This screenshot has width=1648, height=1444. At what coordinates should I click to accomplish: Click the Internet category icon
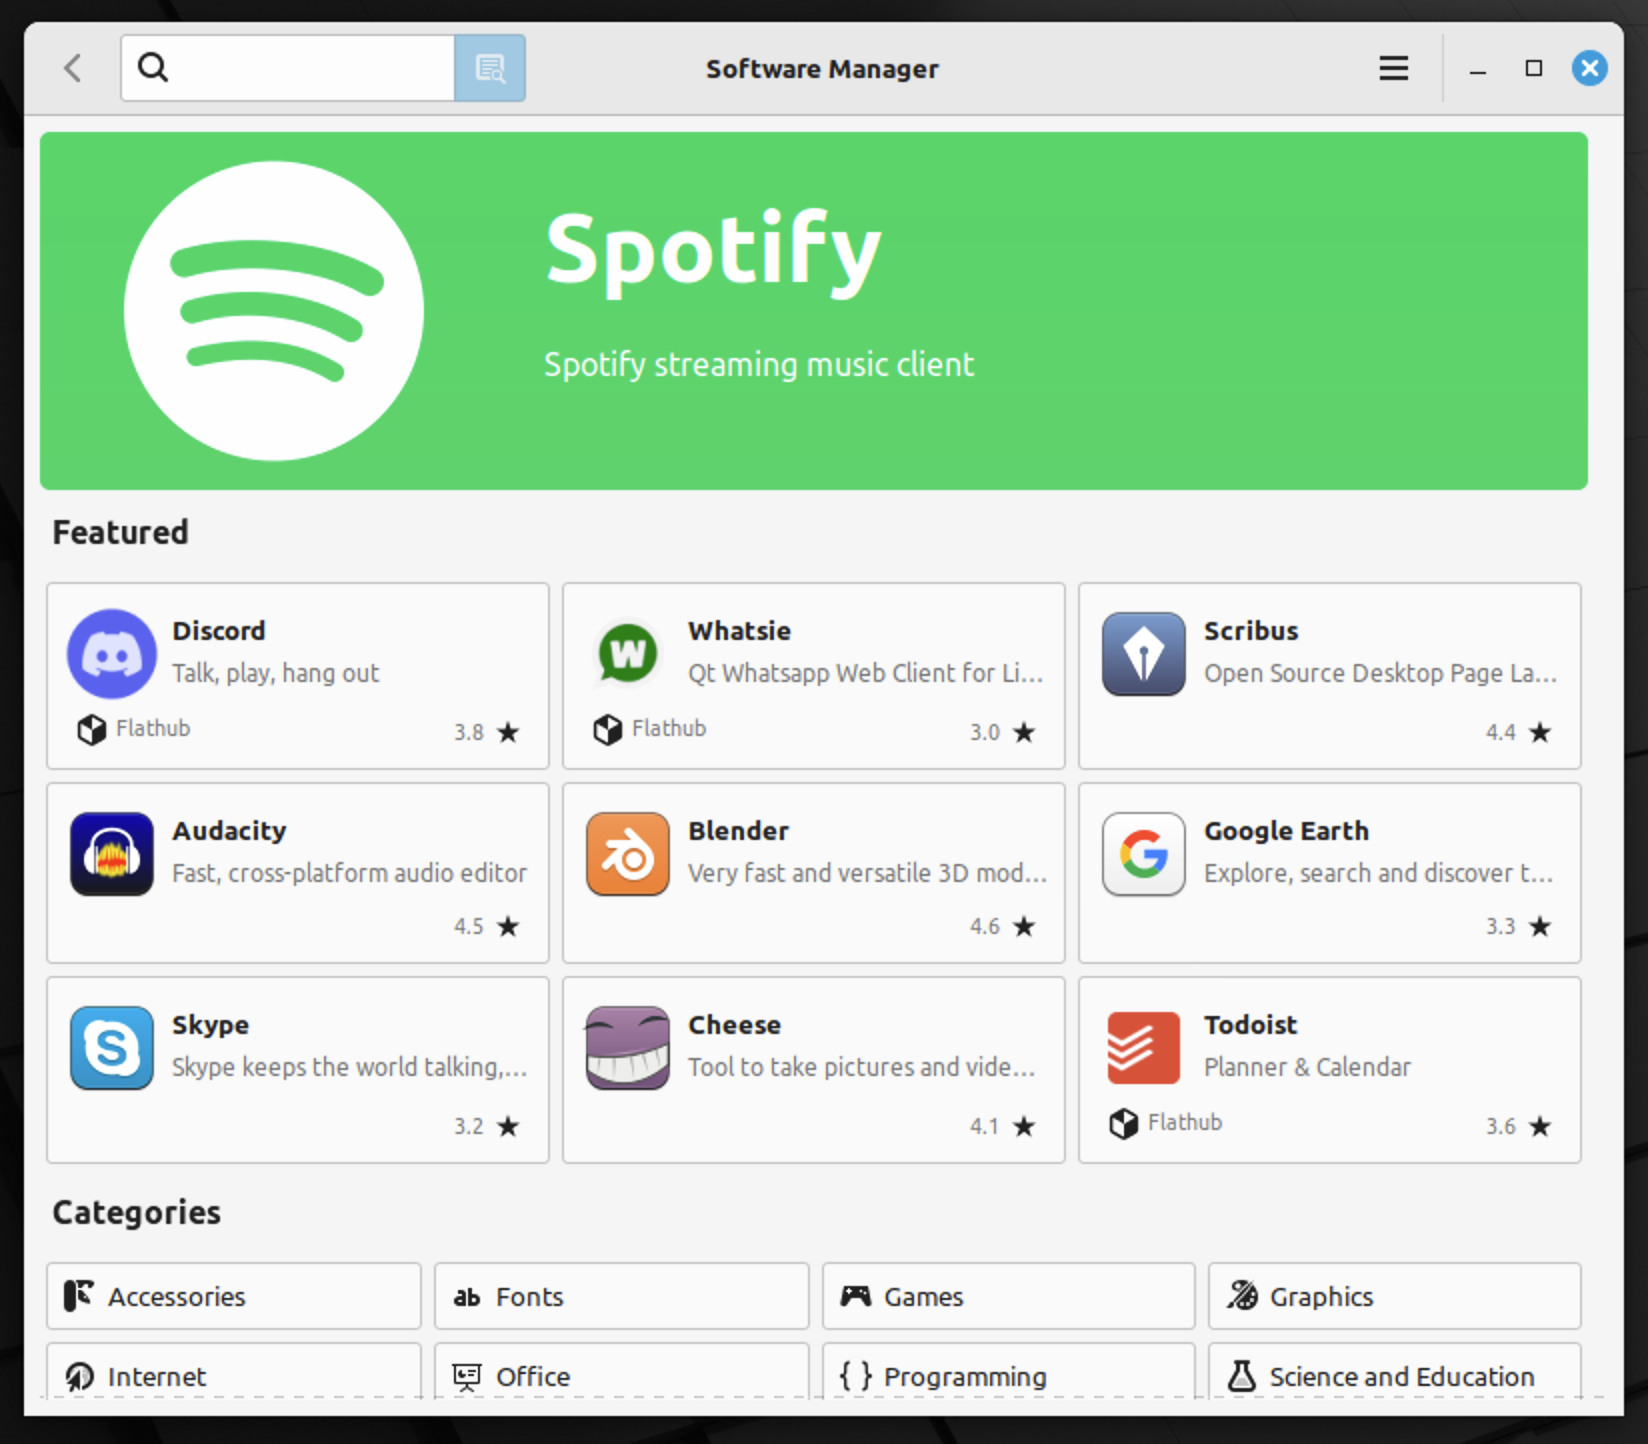pos(80,1377)
